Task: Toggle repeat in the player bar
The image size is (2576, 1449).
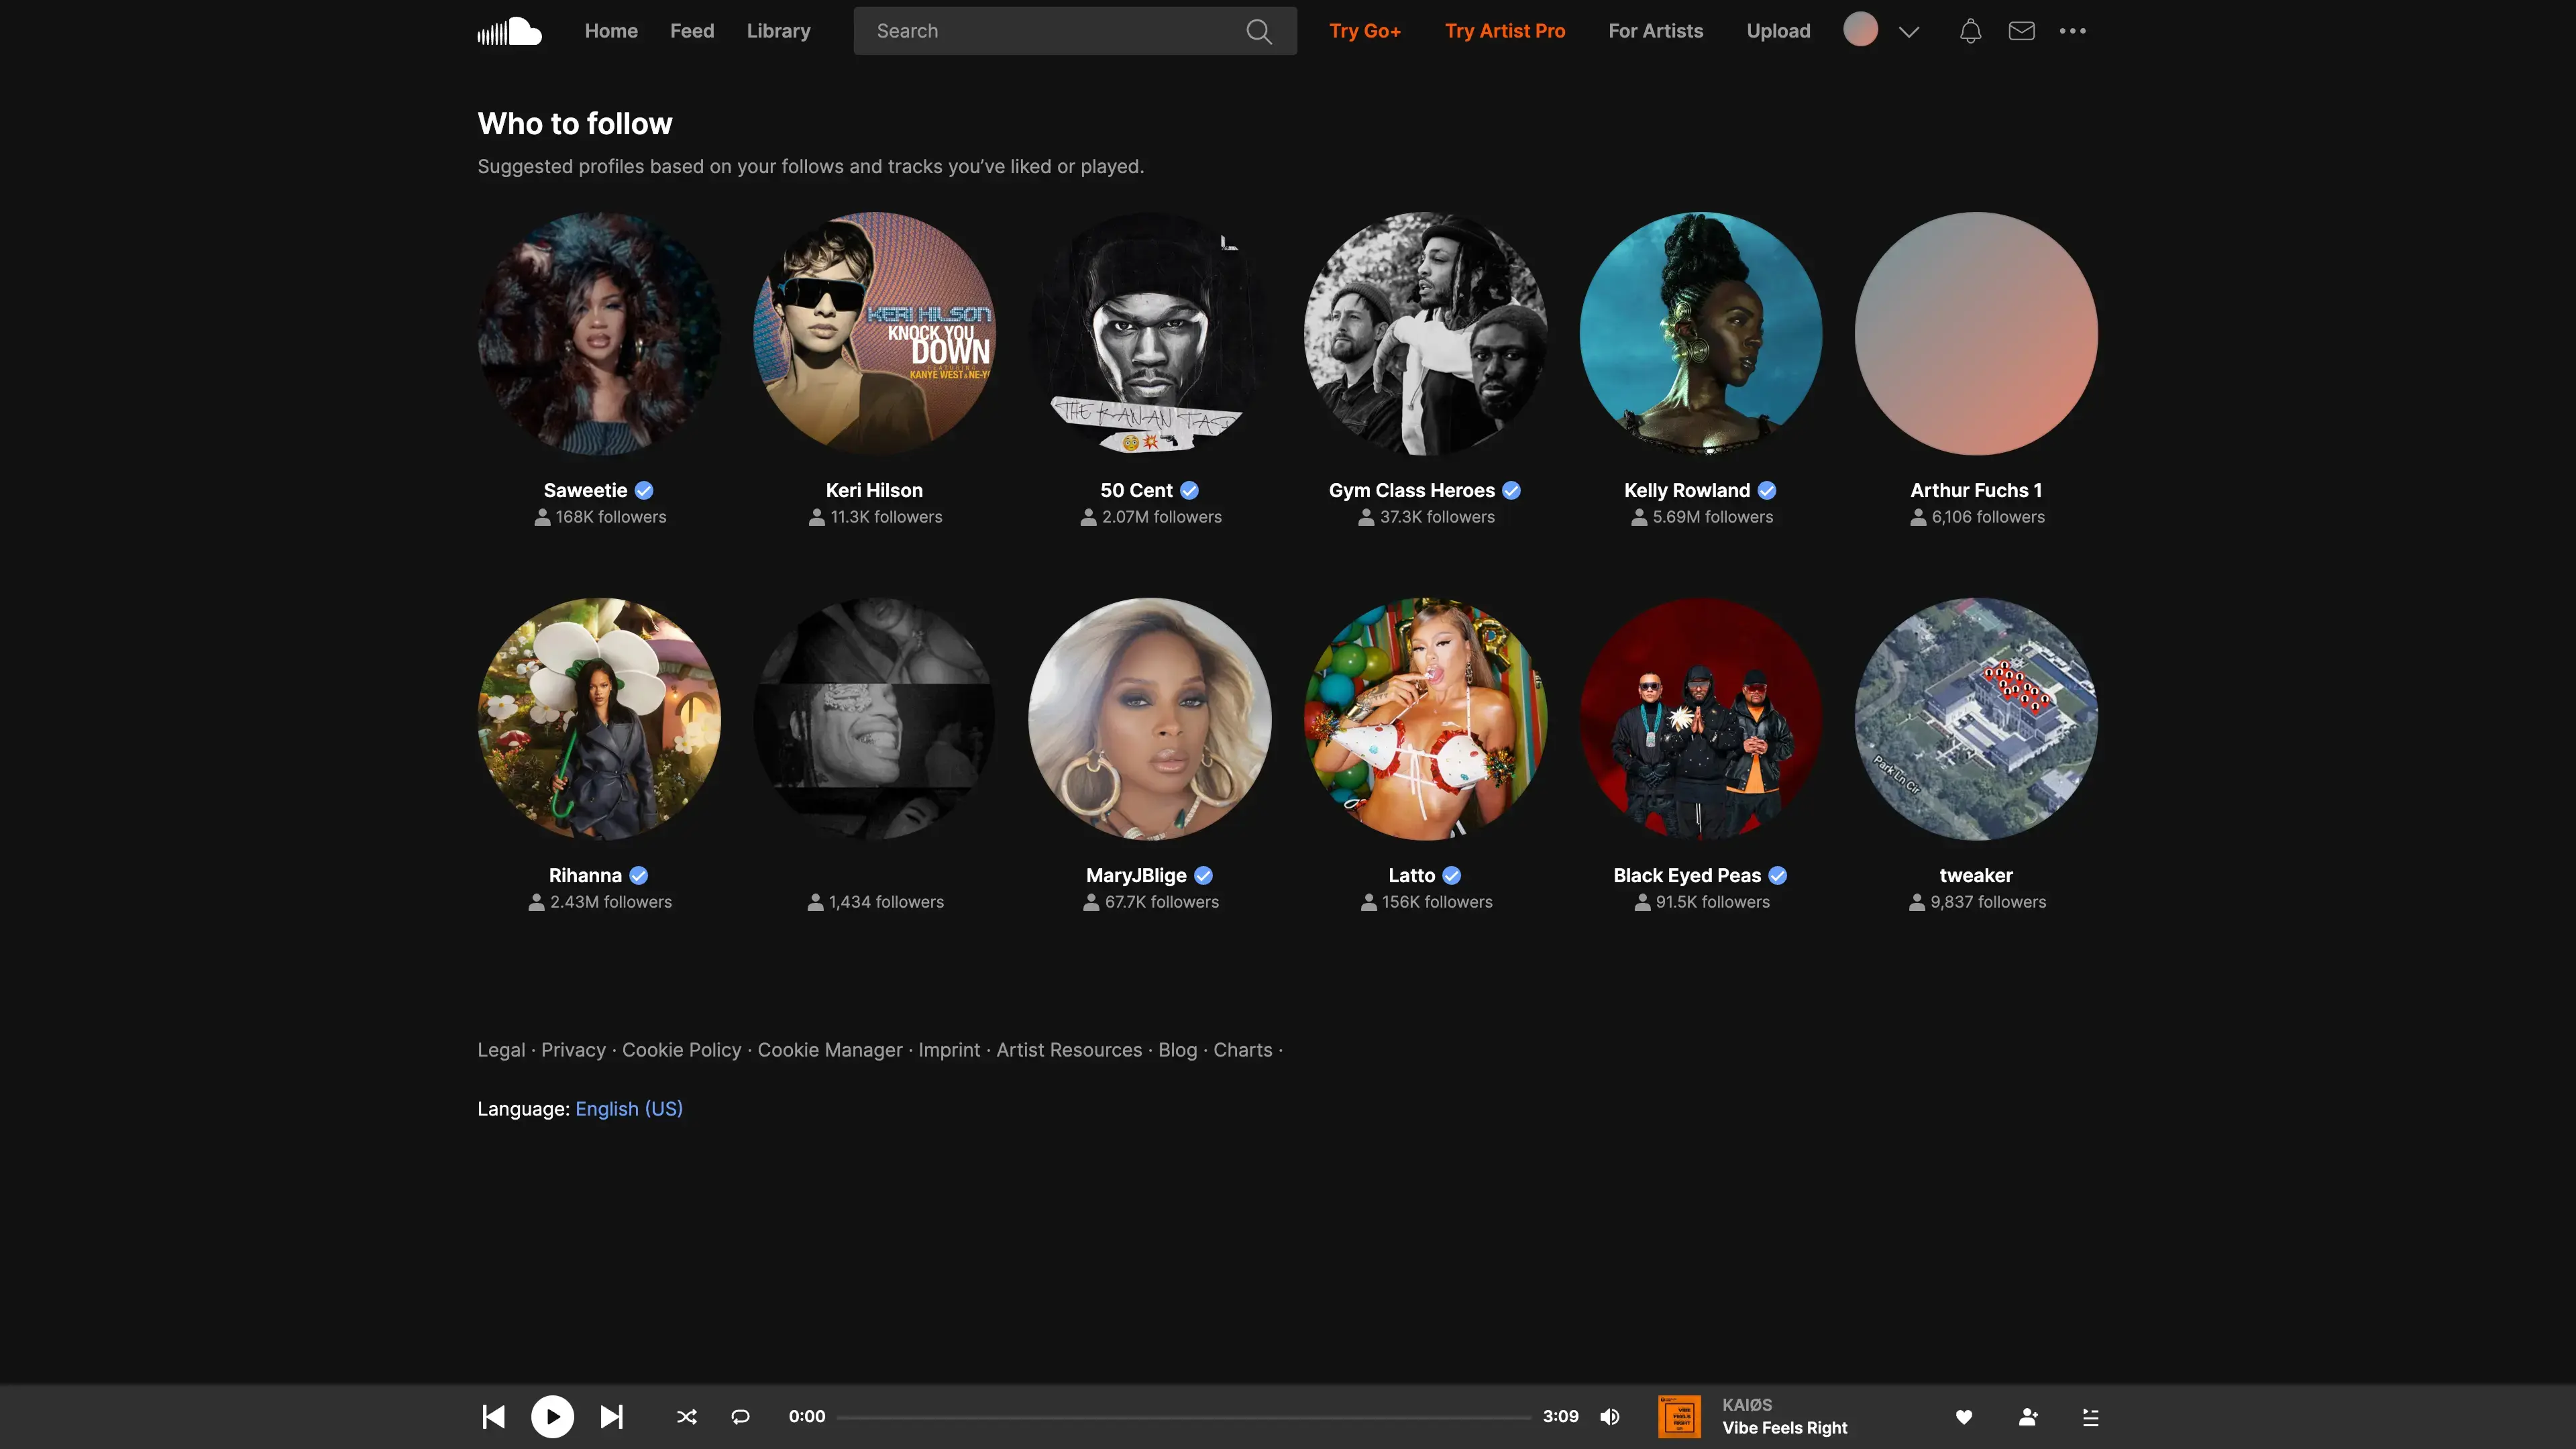Action: pyautogui.click(x=740, y=1416)
